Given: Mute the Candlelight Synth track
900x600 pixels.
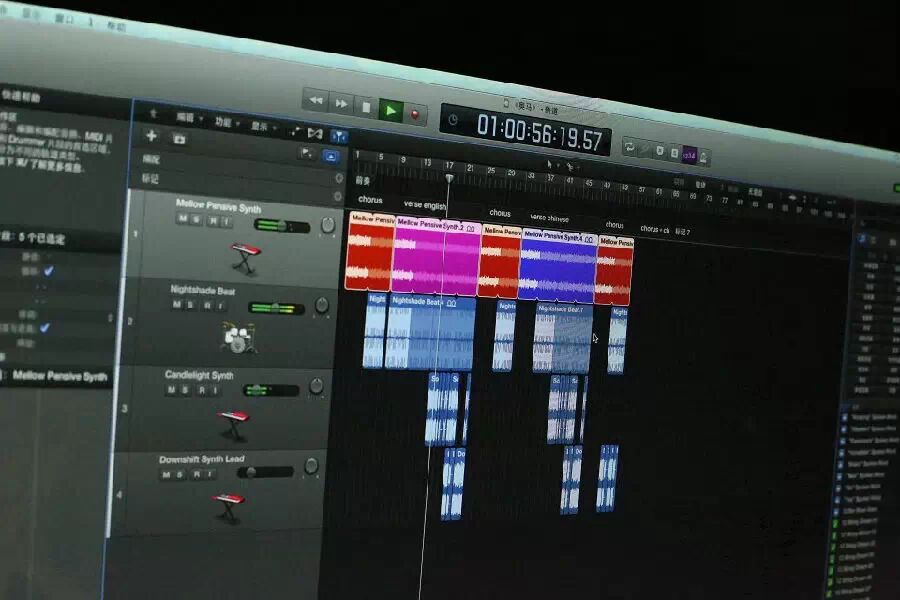Looking at the screenshot, I should [171, 390].
